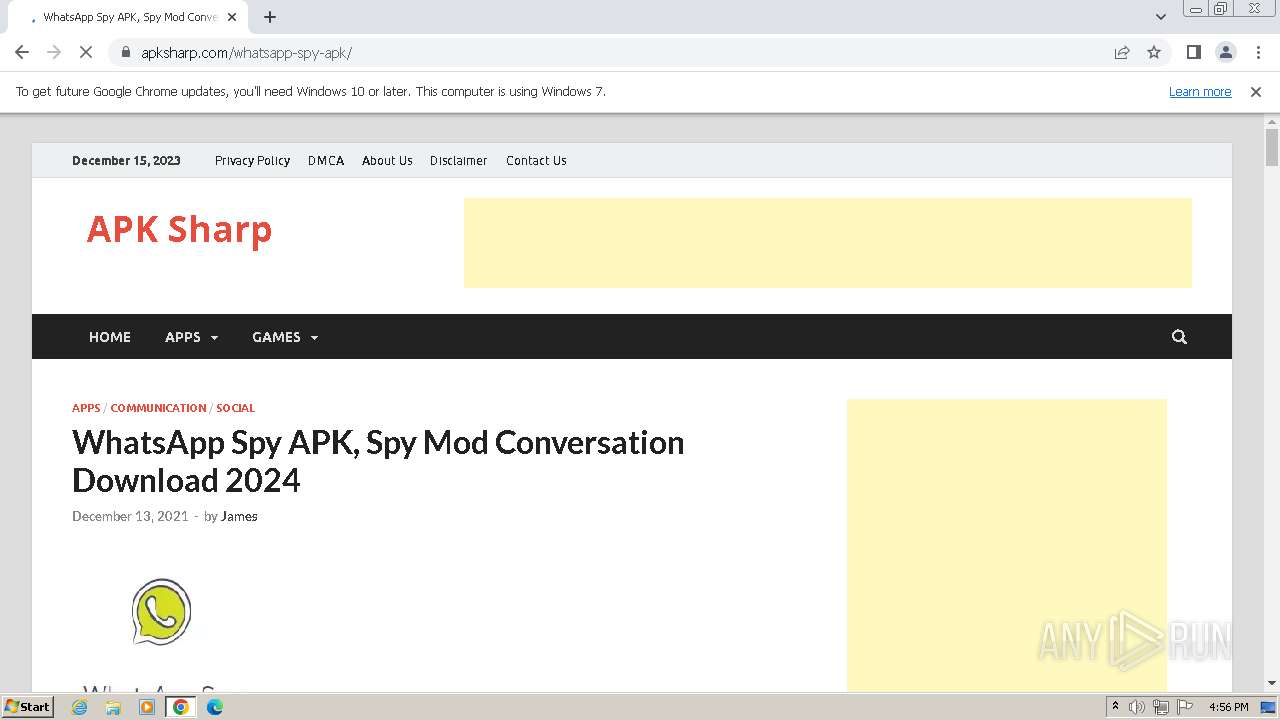Bookmark this page with star icon
Screen dimensions: 1280x720
click(1154, 52)
